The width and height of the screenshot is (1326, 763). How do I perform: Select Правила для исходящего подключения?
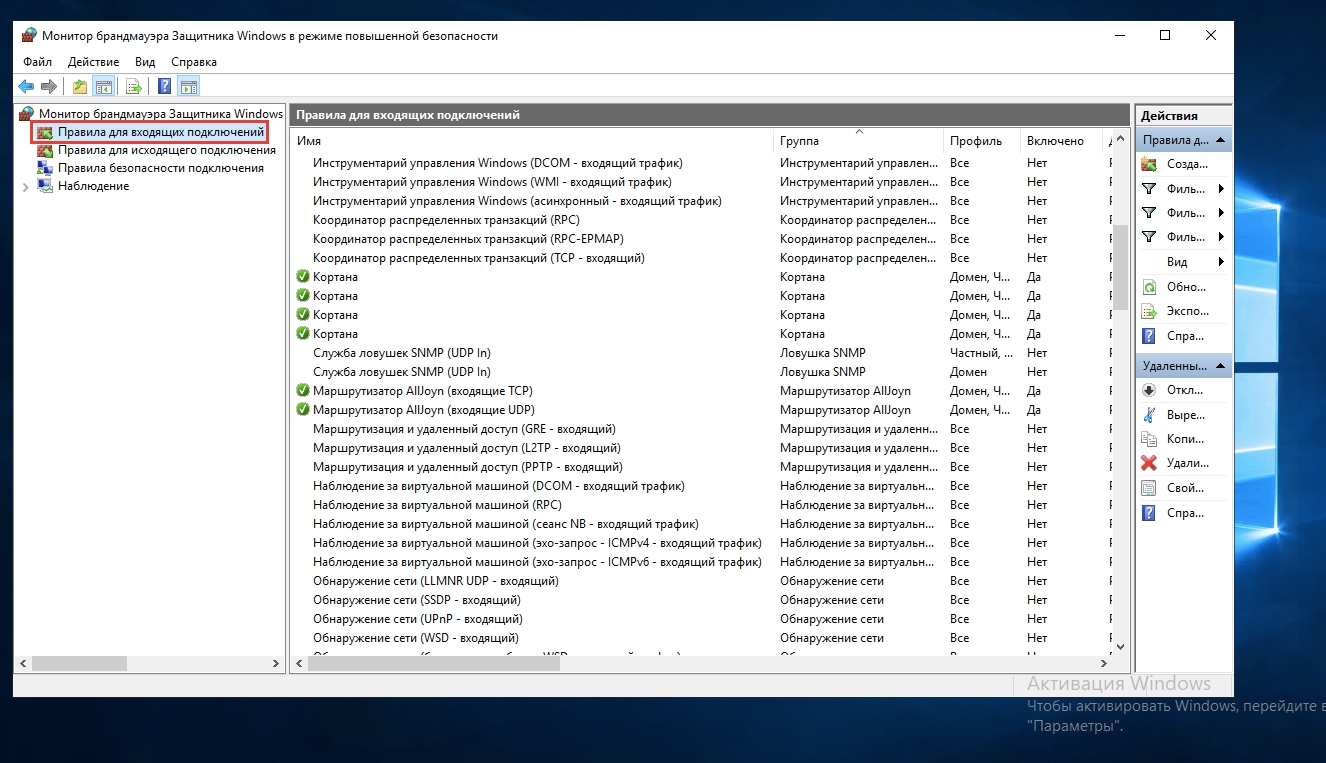[x=166, y=150]
